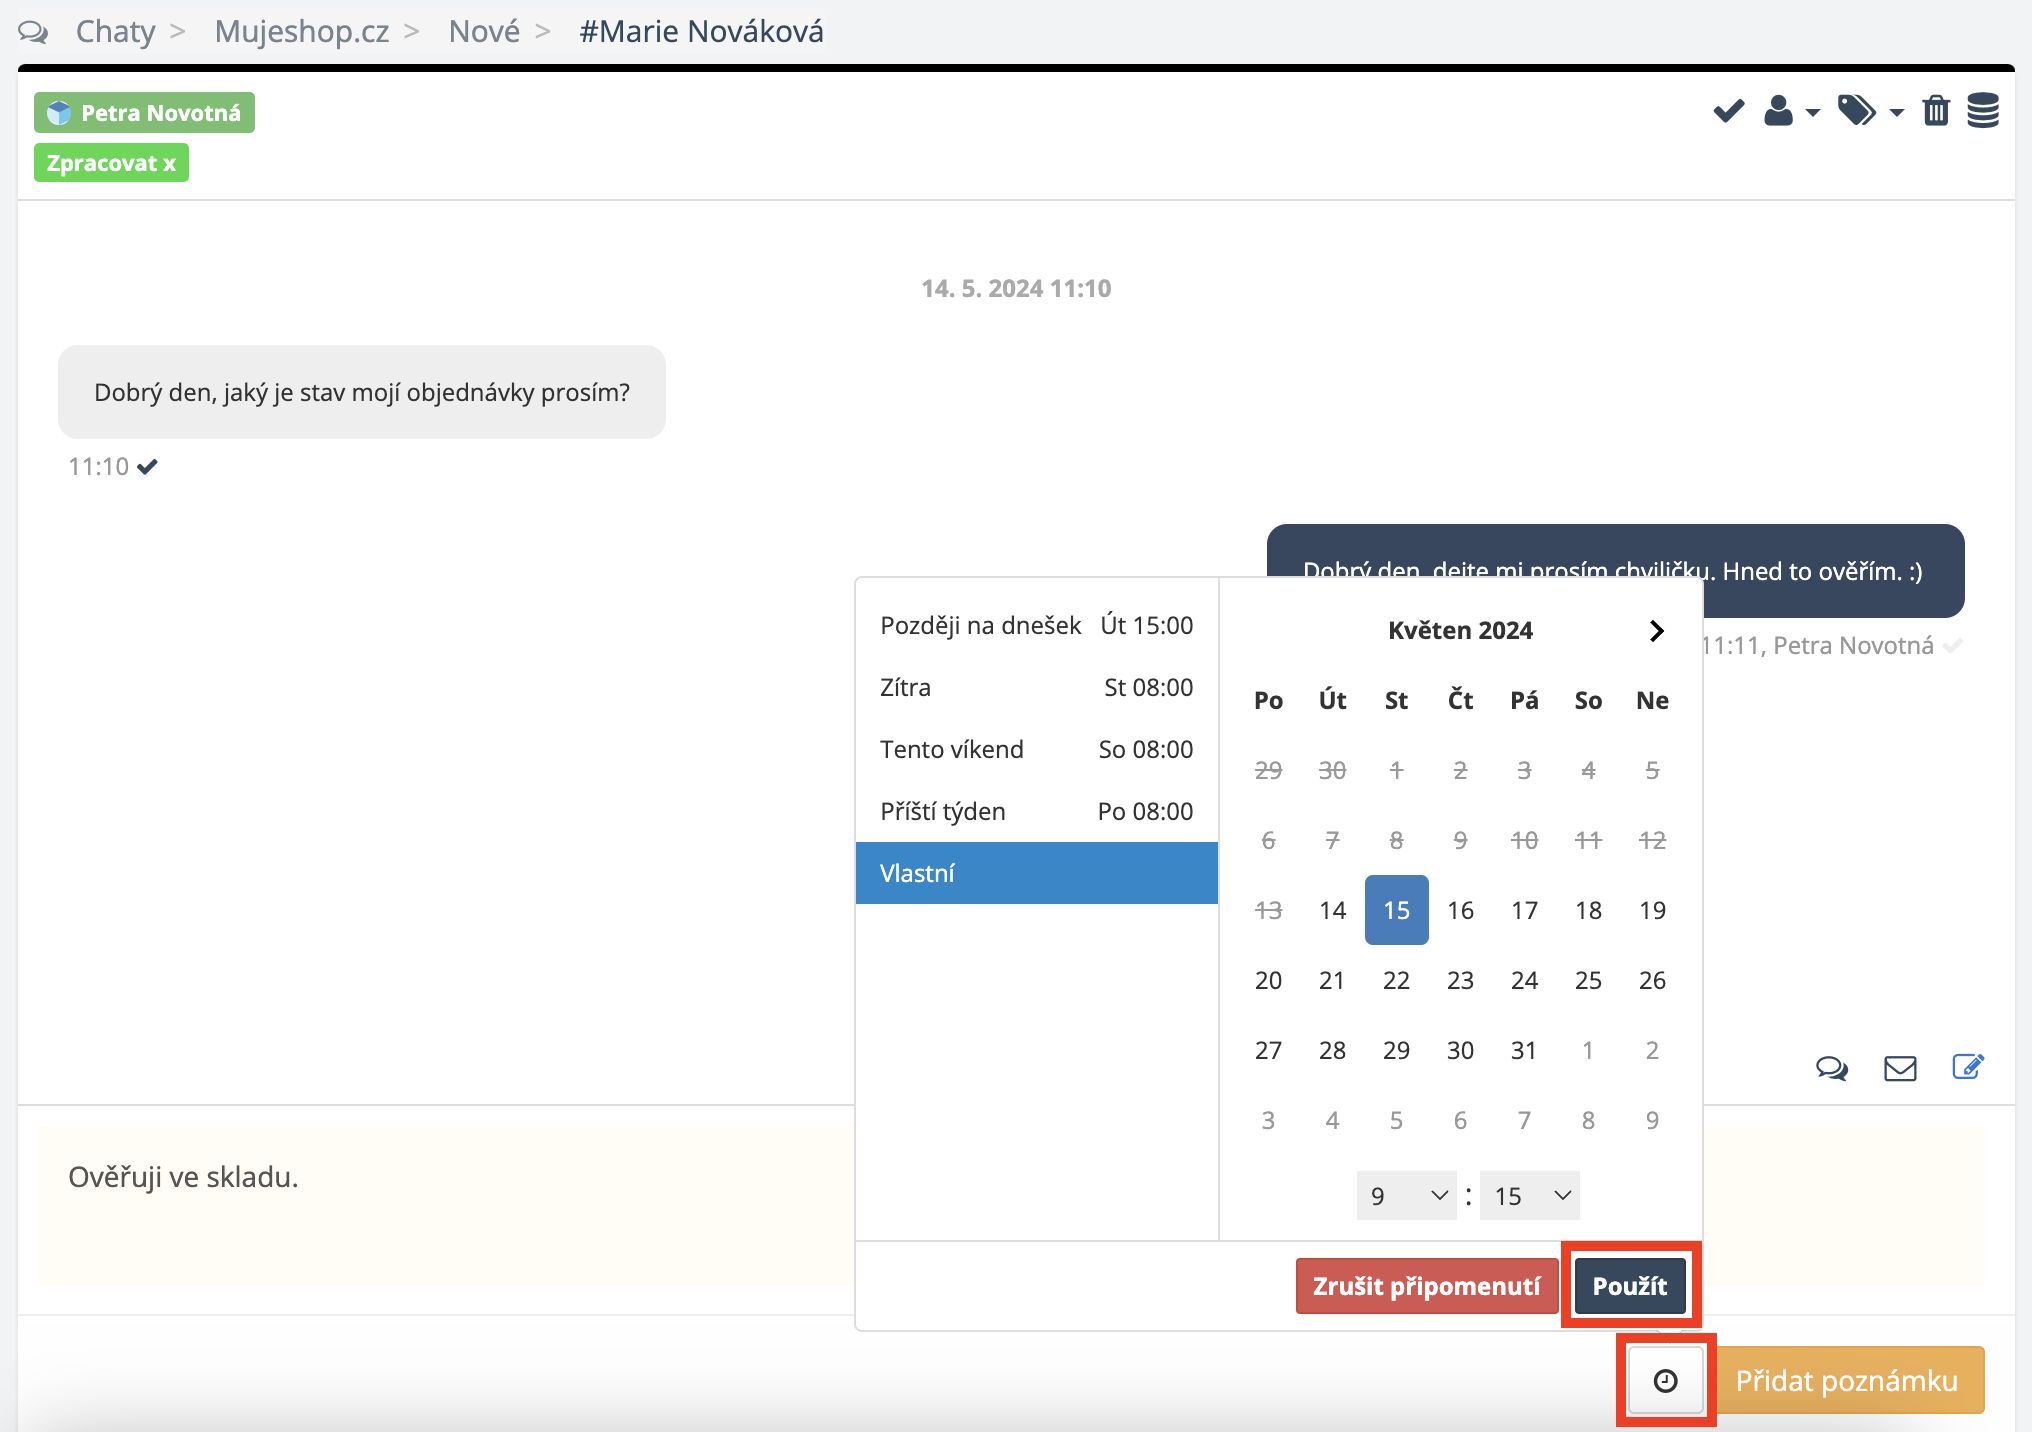Pick day 22 in the calendar
This screenshot has width=2032, height=1432.
click(1396, 981)
